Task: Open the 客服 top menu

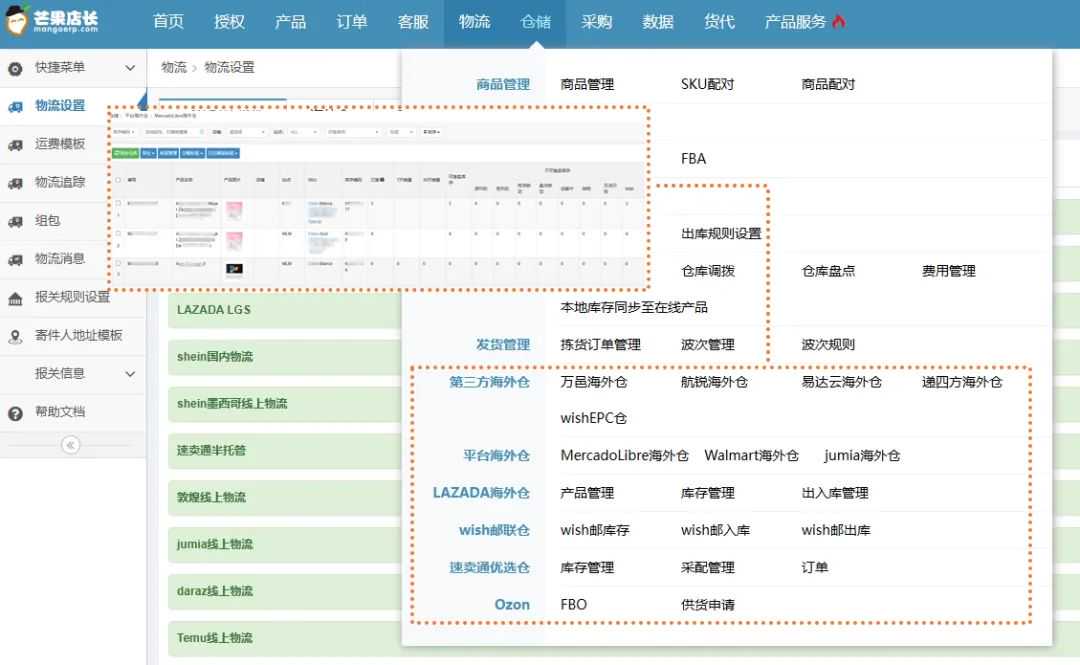Action: pyautogui.click(x=413, y=21)
